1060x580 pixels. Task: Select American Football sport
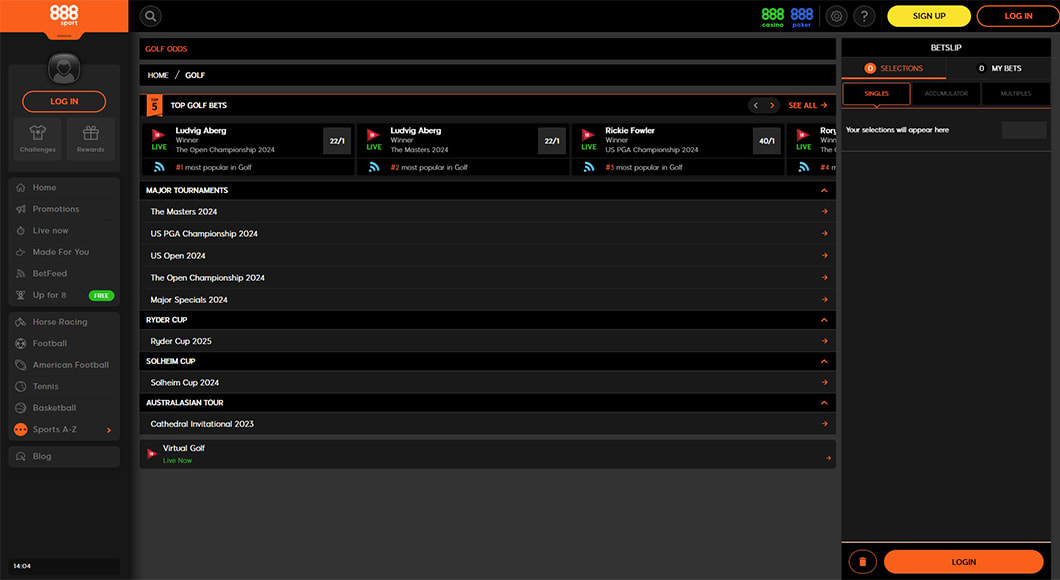coord(64,365)
